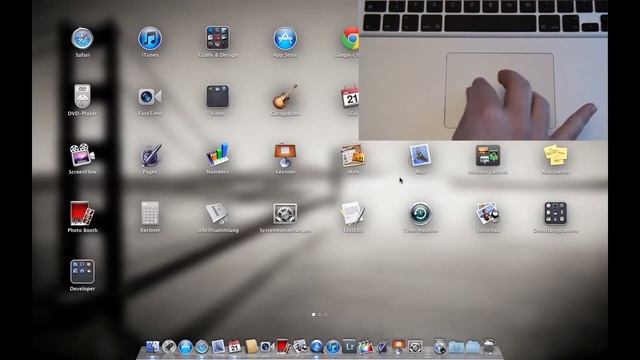The height and width of the screenshot is (360, 640).
Task: Open Pages from the Launchpad grid
Action: pyautogui.click(x=150, y=155)
